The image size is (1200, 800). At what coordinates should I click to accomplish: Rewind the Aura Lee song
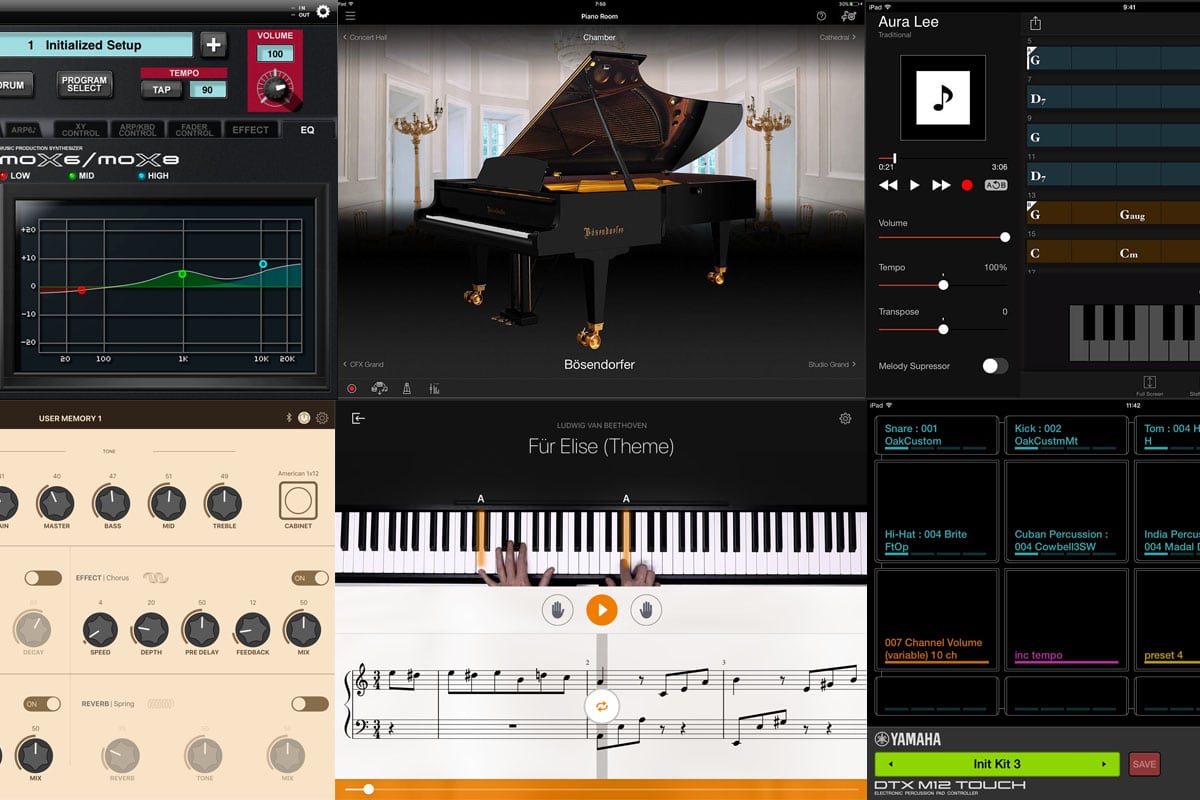[888, 185]
